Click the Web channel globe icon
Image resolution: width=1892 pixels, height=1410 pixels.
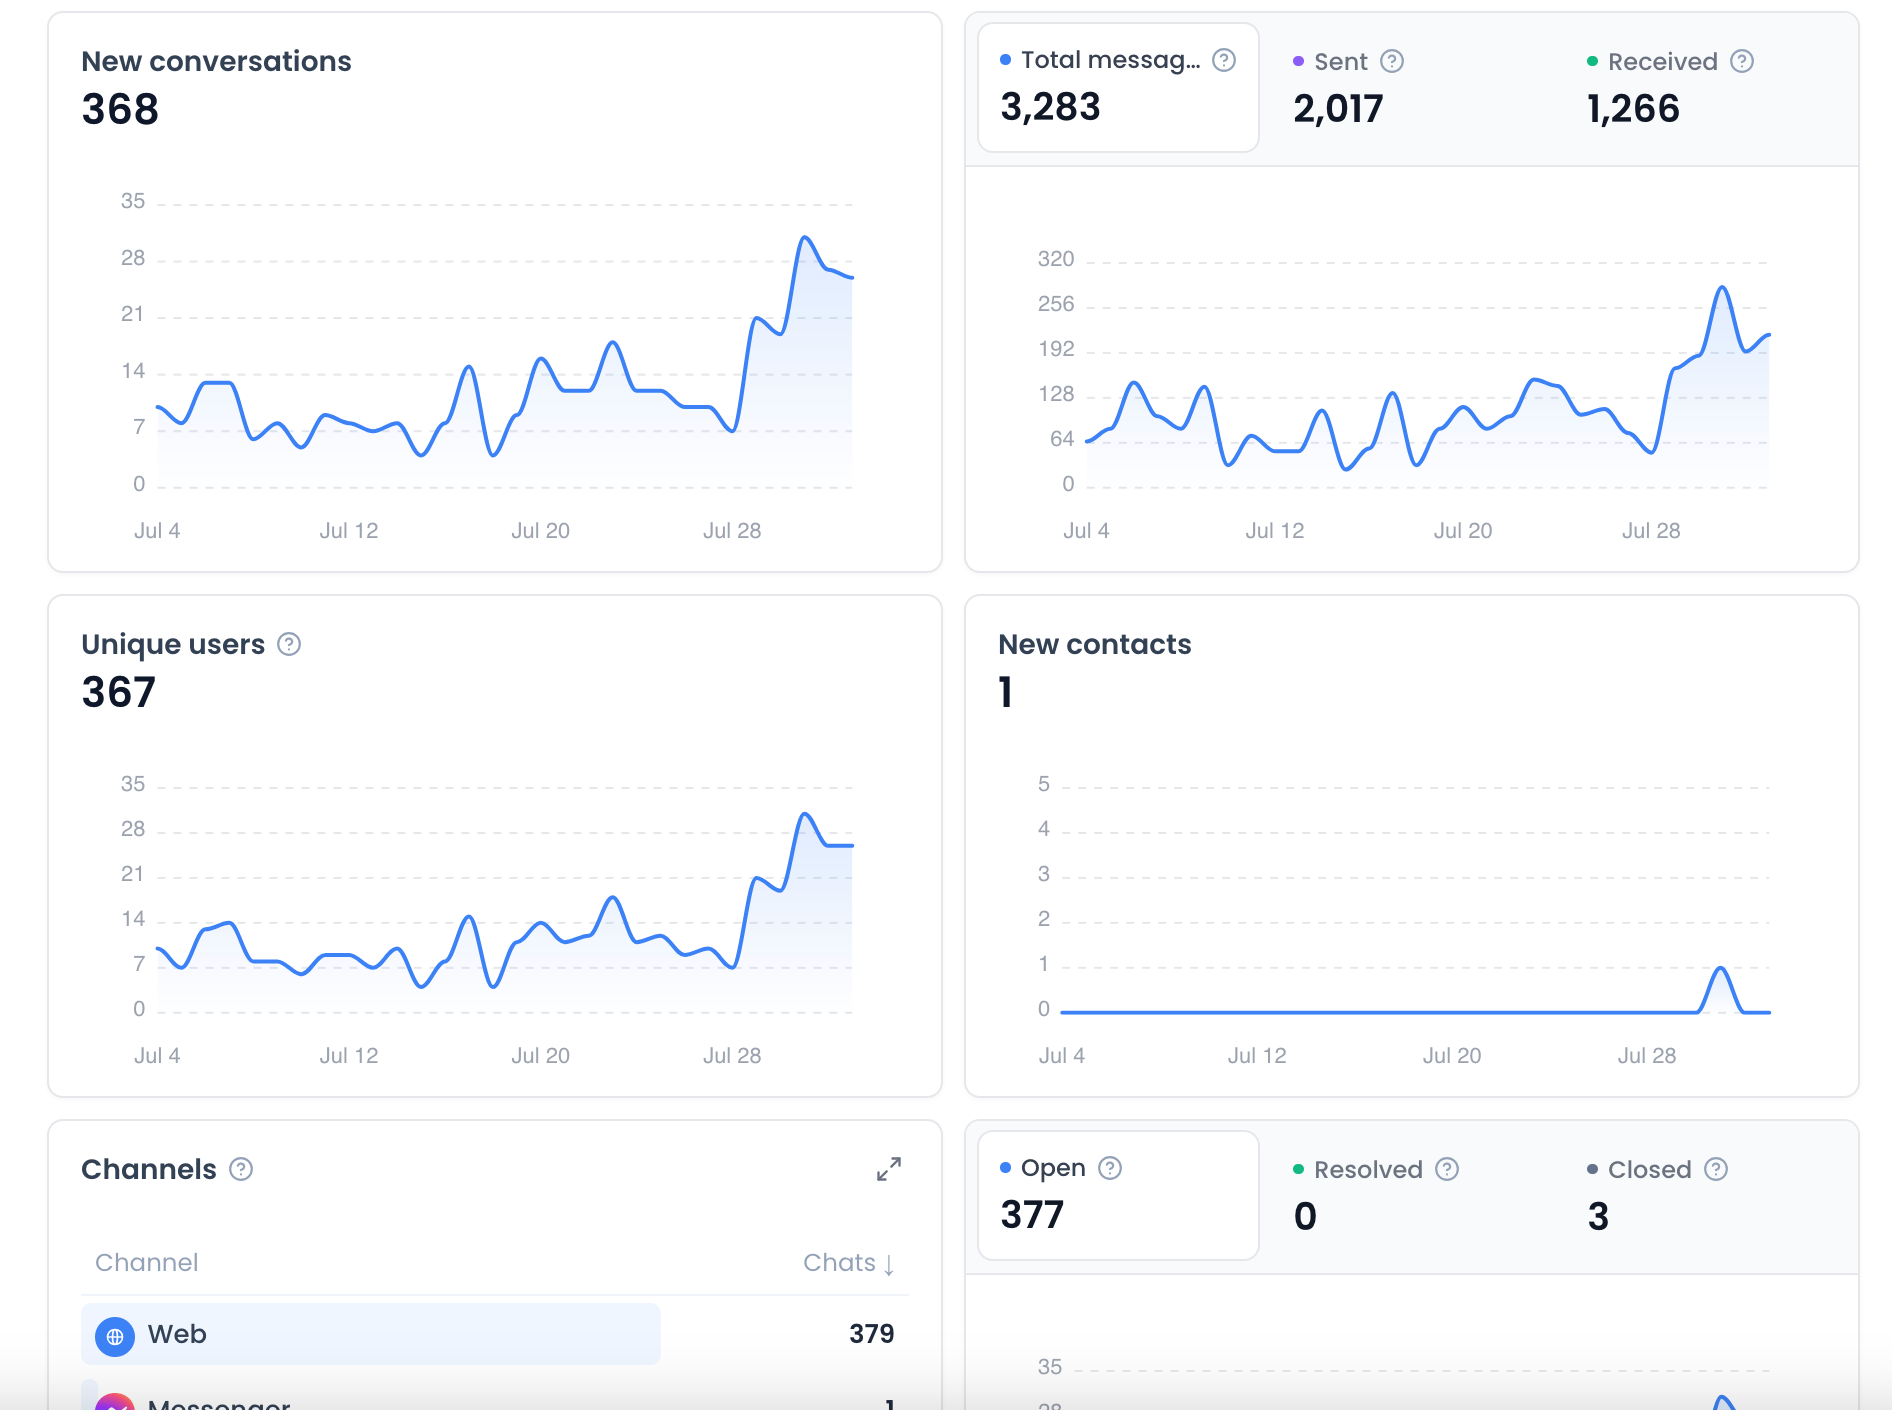click(115, 1336)
